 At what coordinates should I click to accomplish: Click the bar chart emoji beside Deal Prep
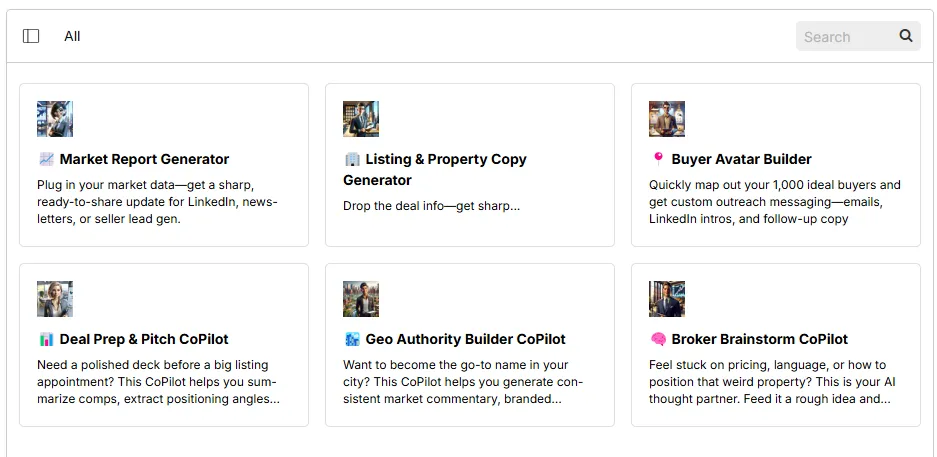tap(46, 339)
